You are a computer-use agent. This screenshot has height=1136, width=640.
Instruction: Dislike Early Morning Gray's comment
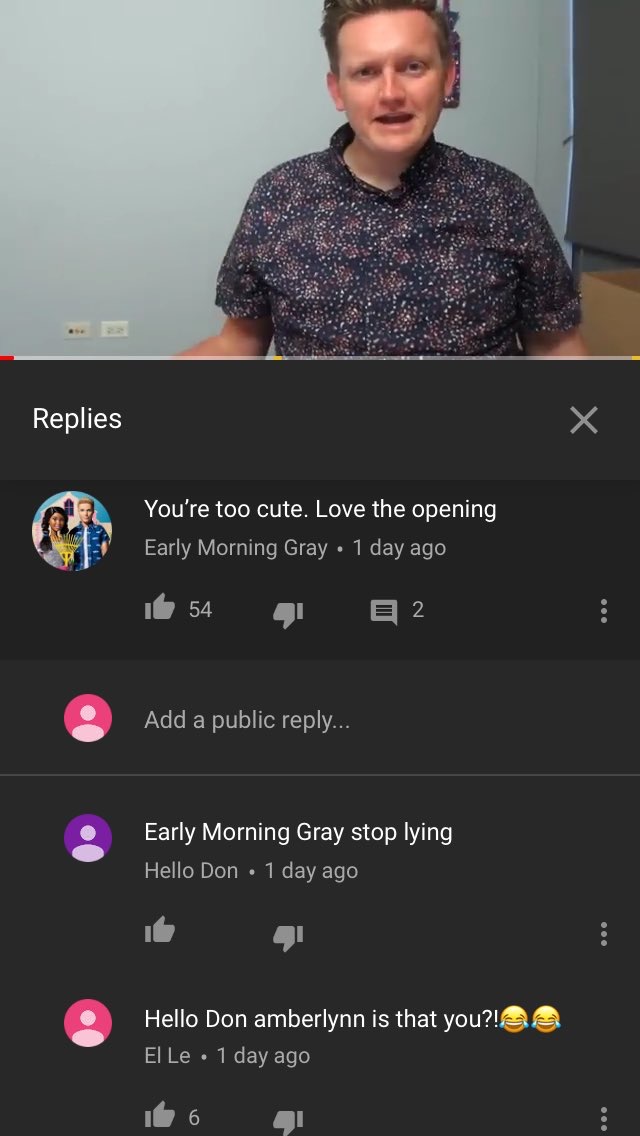(x=288, y=614)
